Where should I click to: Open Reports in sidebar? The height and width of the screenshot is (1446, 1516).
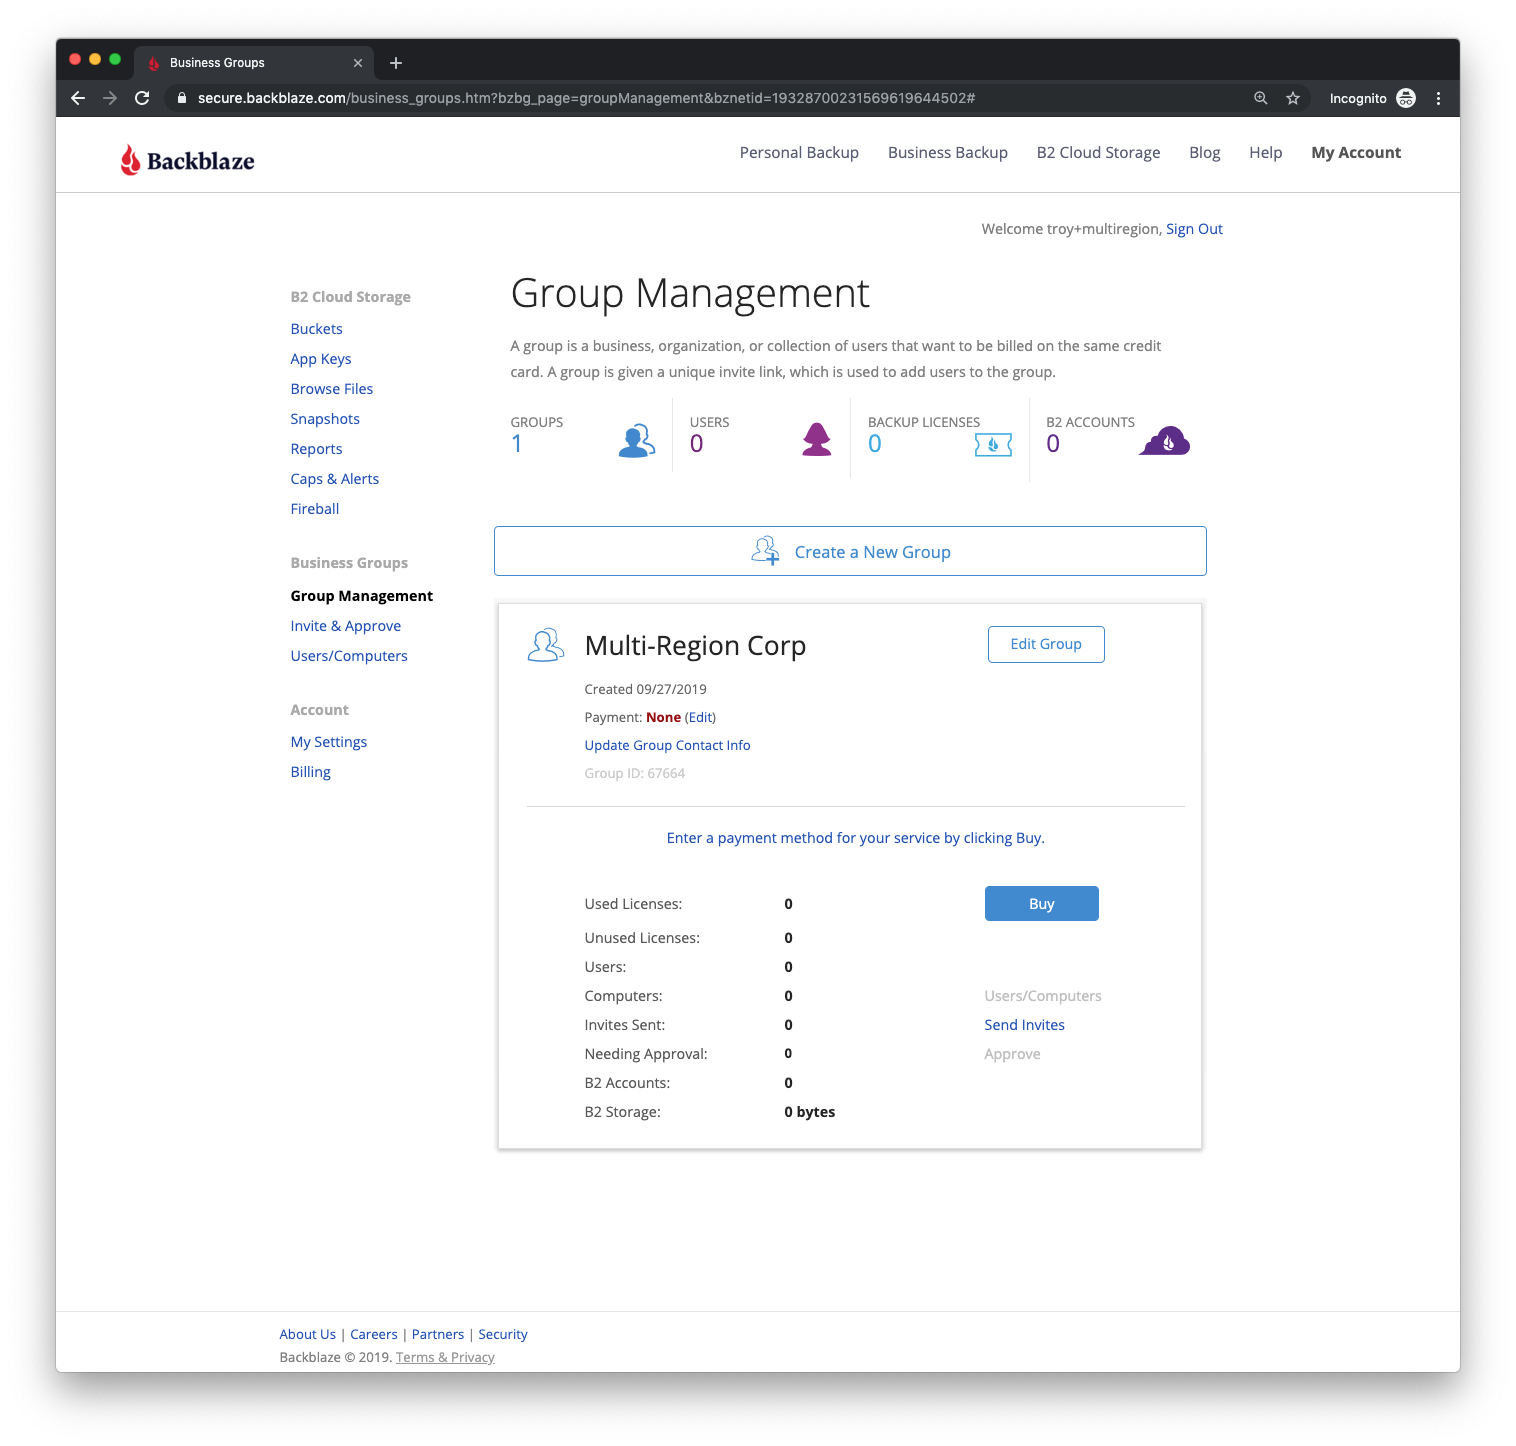pos(316,449)
